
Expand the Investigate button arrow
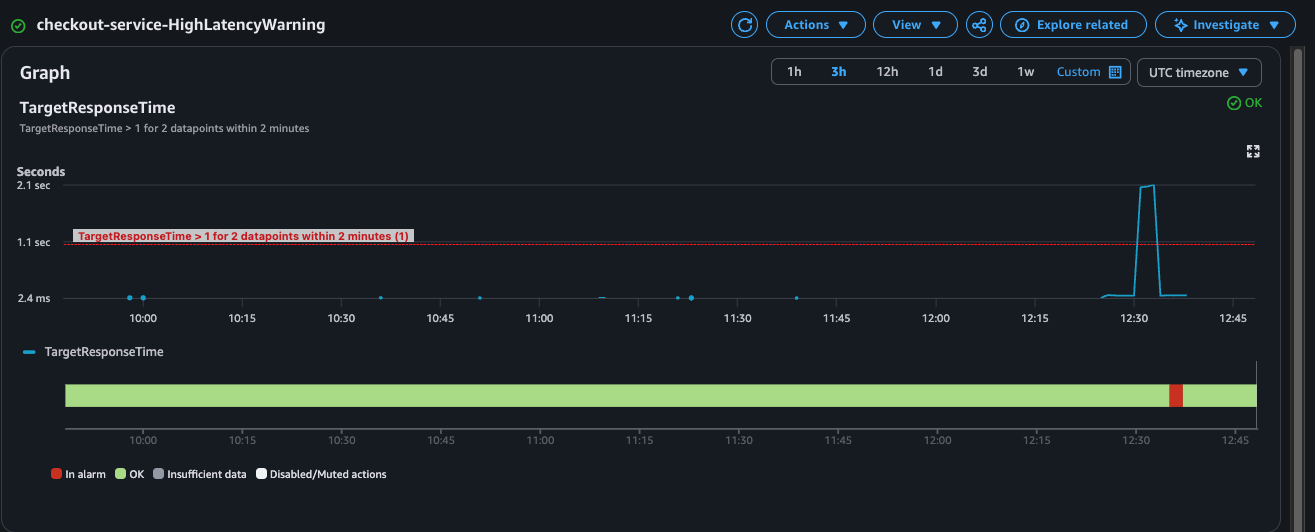tap(1274, 25)
